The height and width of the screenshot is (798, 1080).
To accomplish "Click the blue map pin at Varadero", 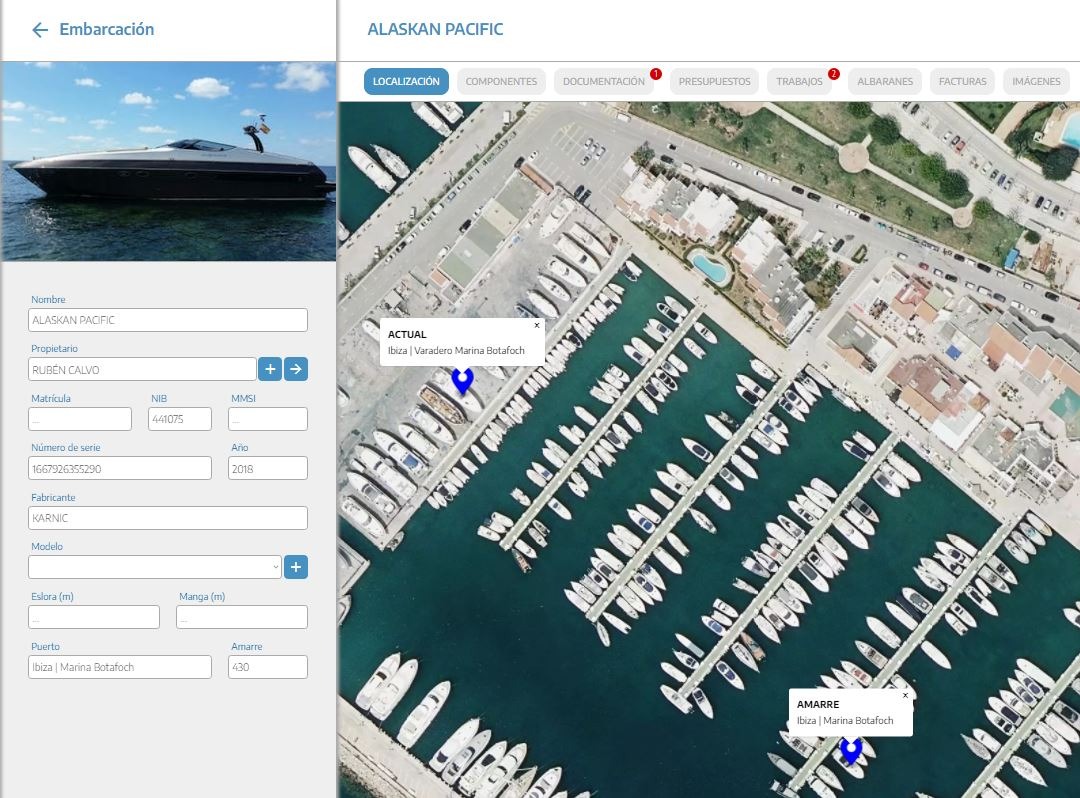I will point(462,380).
